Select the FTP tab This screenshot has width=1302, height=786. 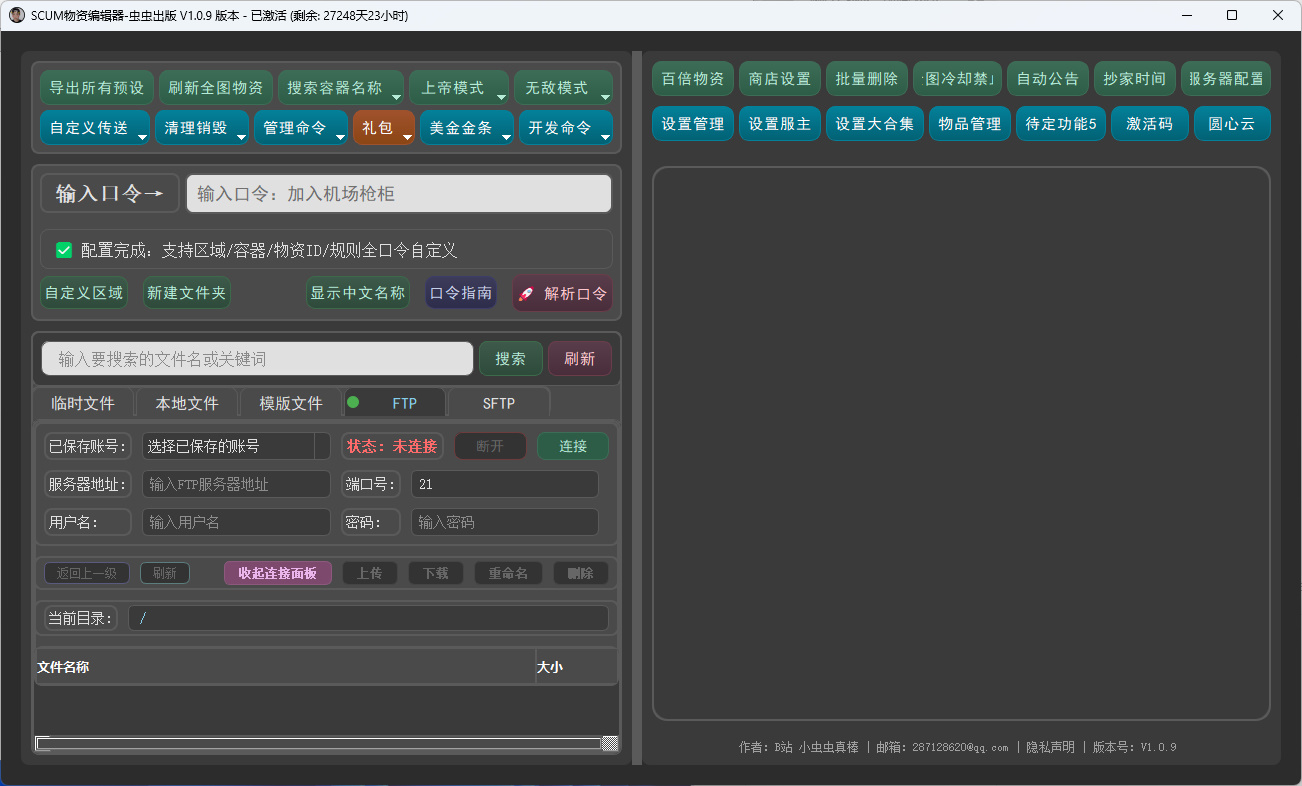[x=395, y=403]
